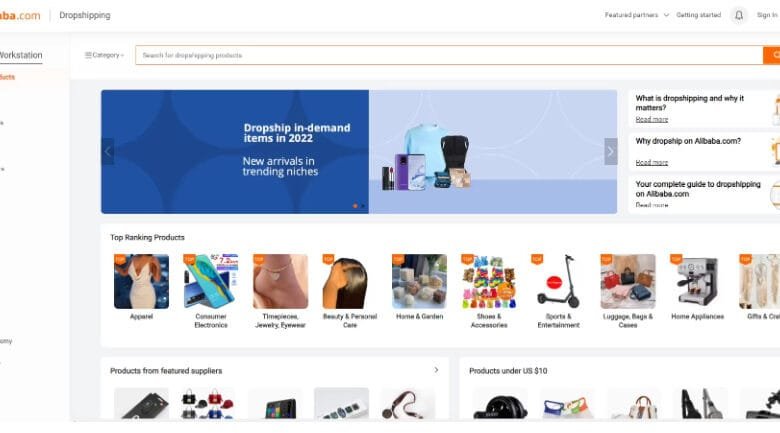Select the Sports & Entertainment scooter image

click(558, 281)
